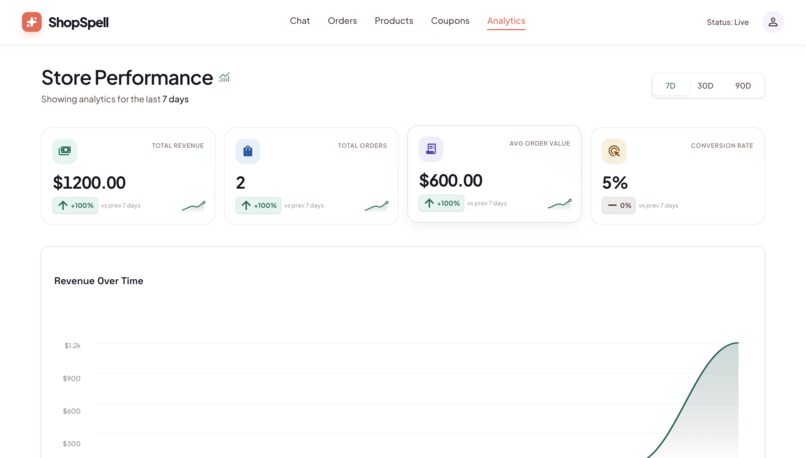The image size is (806, 458).
Task: Click the TOTAL REVENUE card label
Action: [x=177, y=145]
